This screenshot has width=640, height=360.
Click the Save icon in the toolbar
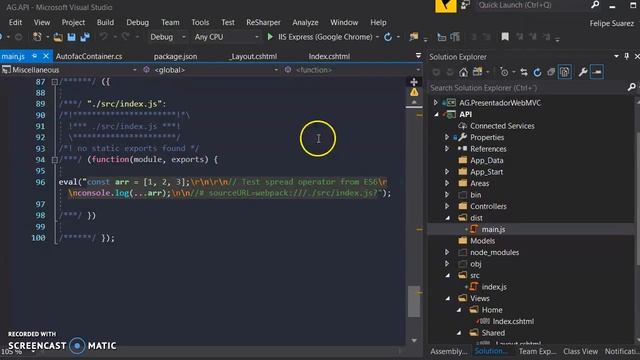point(71,37)
